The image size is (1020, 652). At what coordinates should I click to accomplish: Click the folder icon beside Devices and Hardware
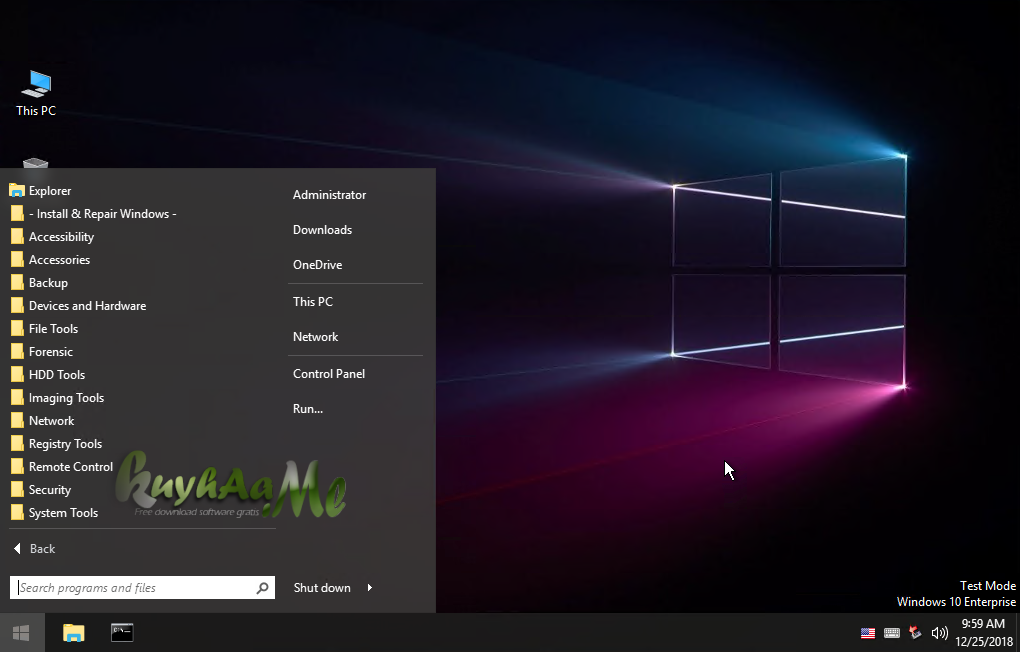(x=18, y=306)
